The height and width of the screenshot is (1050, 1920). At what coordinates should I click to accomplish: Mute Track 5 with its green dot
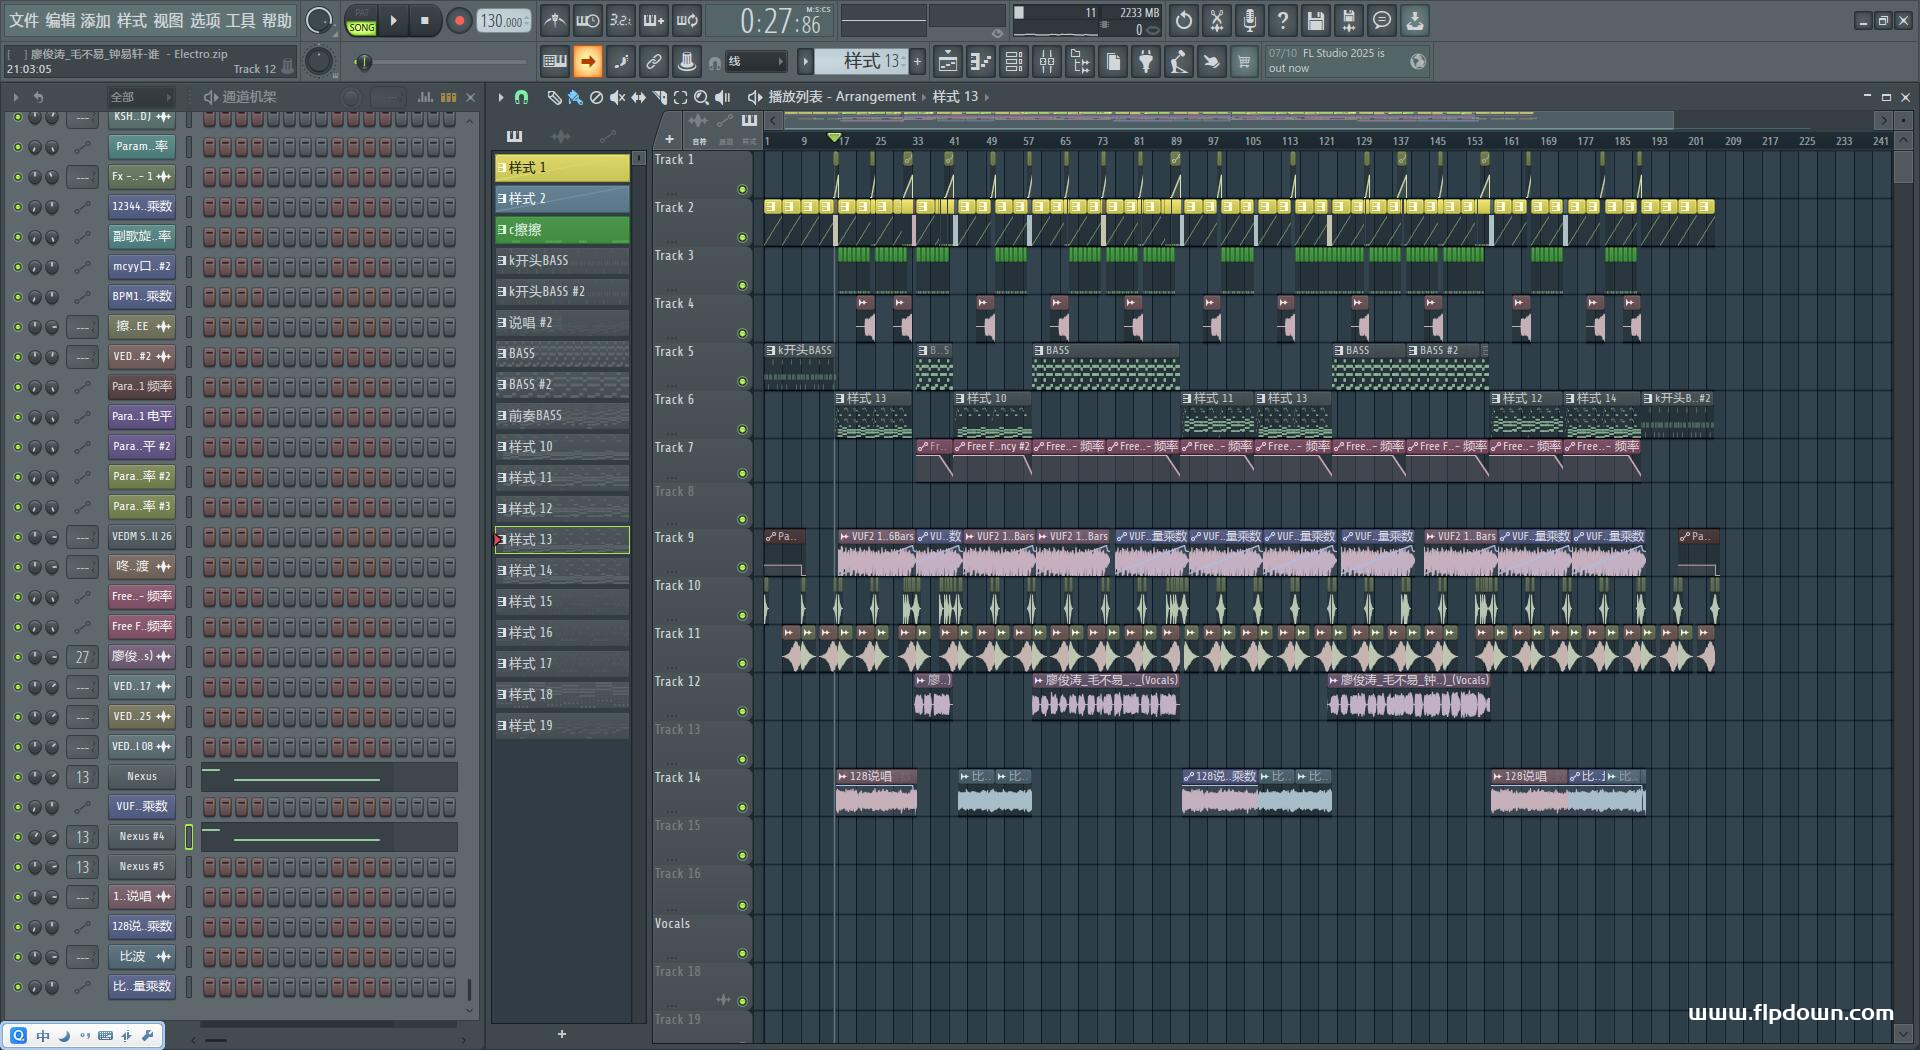[x=742, y=381]
